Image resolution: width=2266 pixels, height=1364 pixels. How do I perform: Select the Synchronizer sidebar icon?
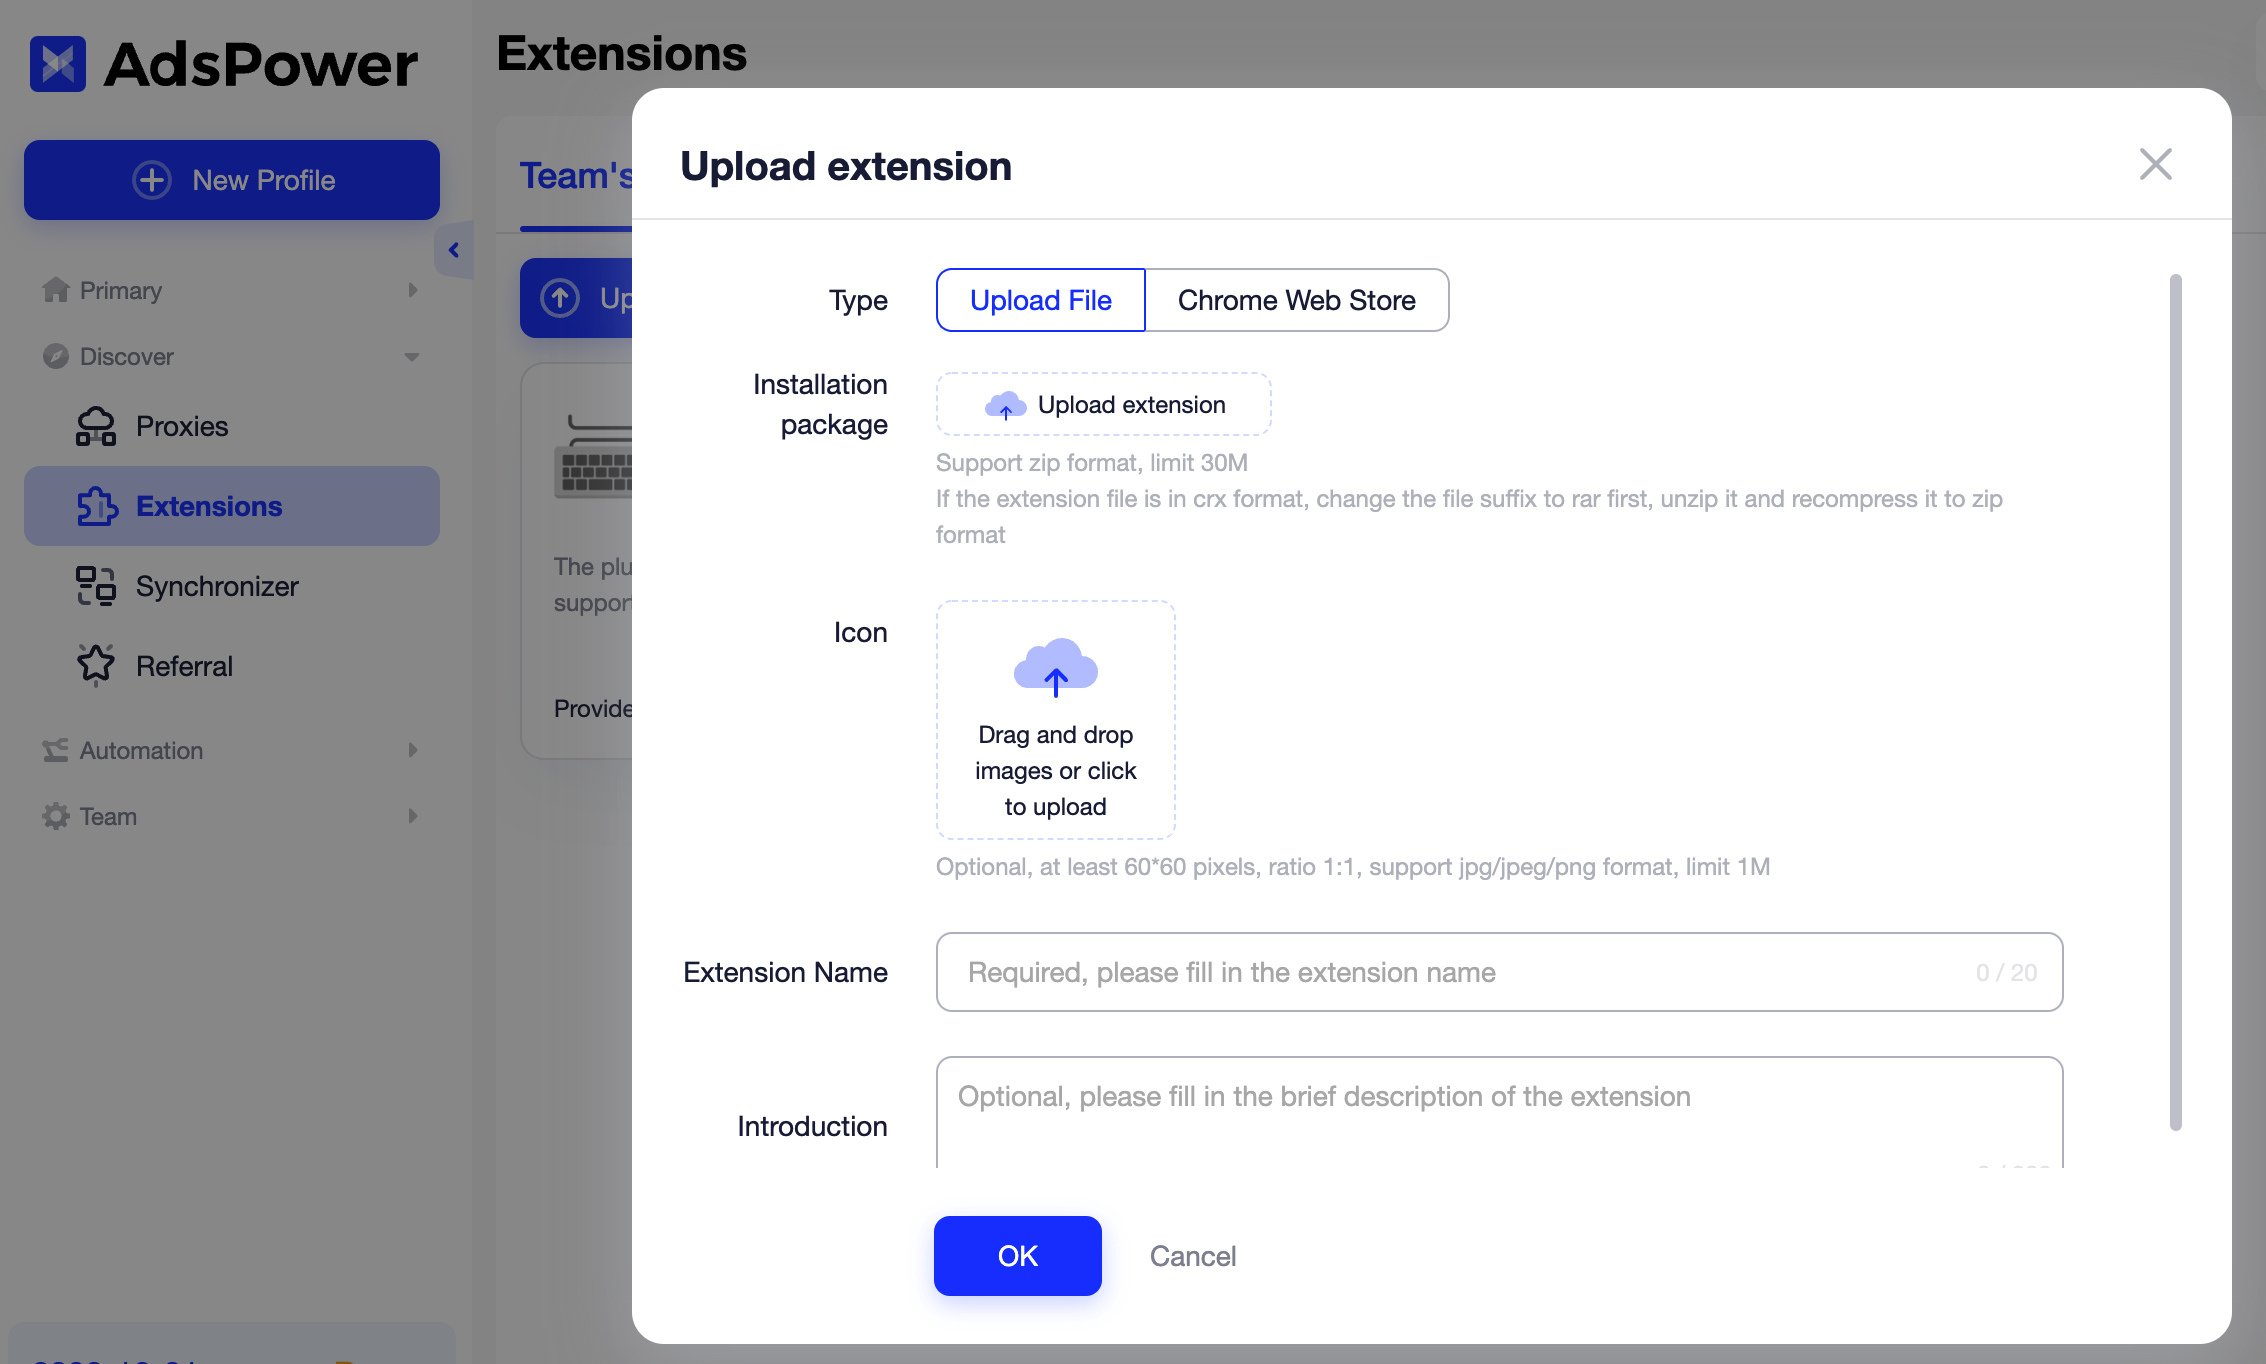click(95, 586)
